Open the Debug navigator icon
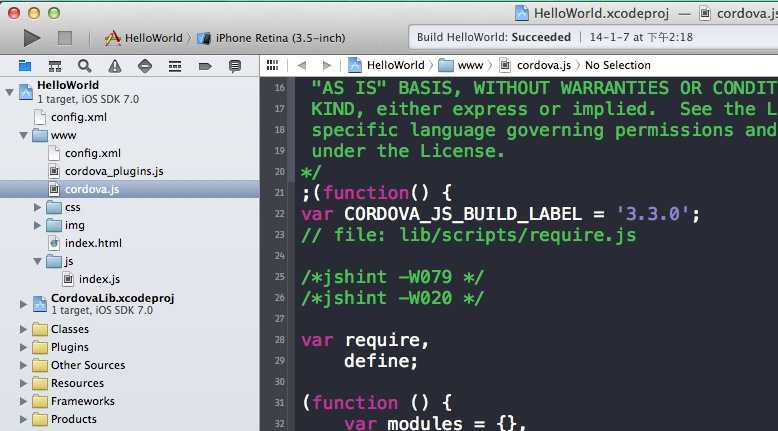778x431 pixels. [175, 66]
